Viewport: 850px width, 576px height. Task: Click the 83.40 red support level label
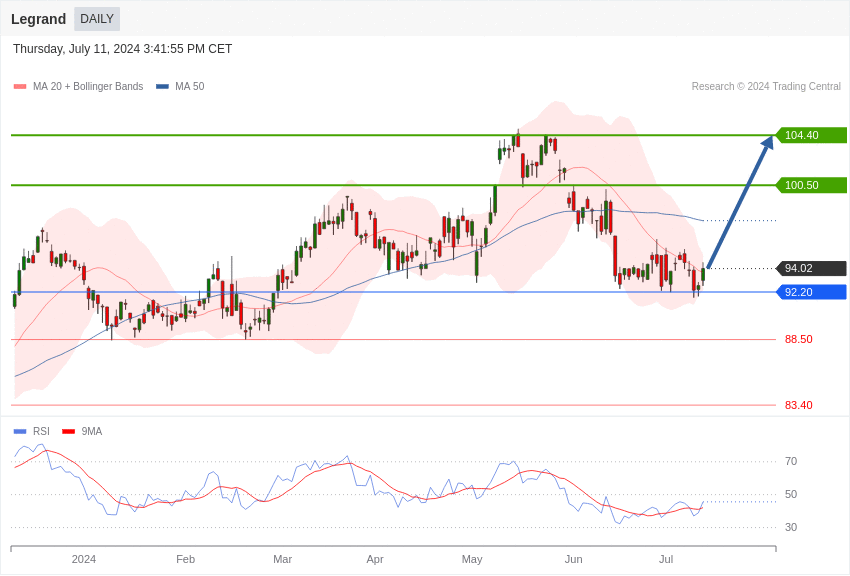pos(798,405)
